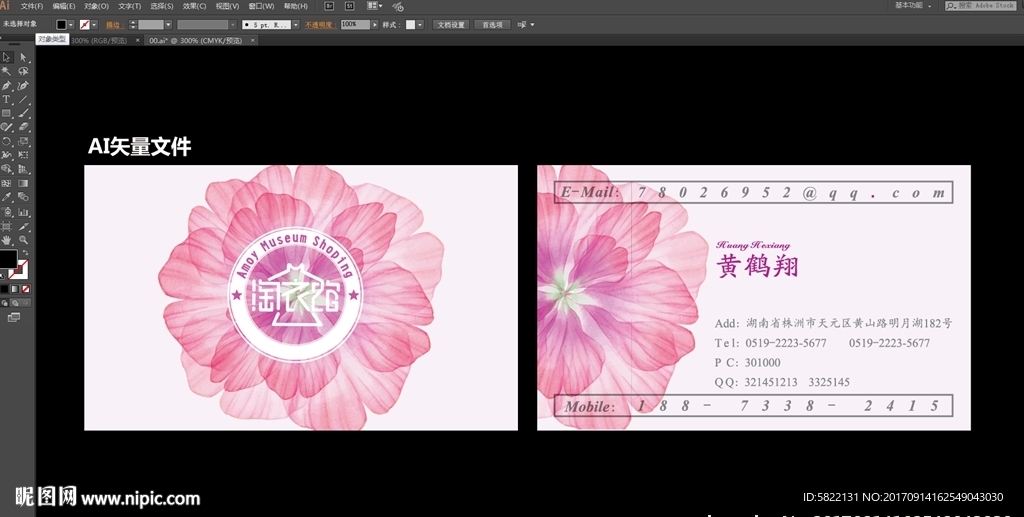Switch to the 00.ai CMYK document tab
This screenshot has height=517, width=1024.
[196, 40]
